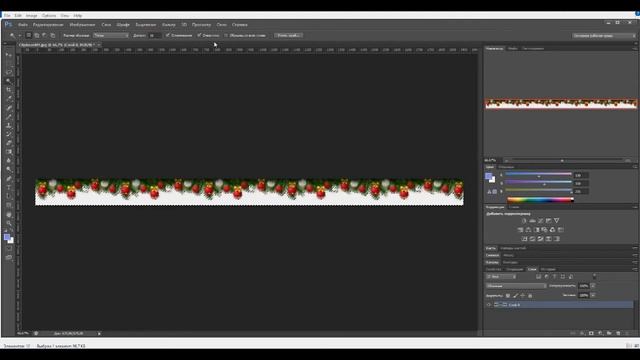Toggle lock all for layer

tap(530, 296)
